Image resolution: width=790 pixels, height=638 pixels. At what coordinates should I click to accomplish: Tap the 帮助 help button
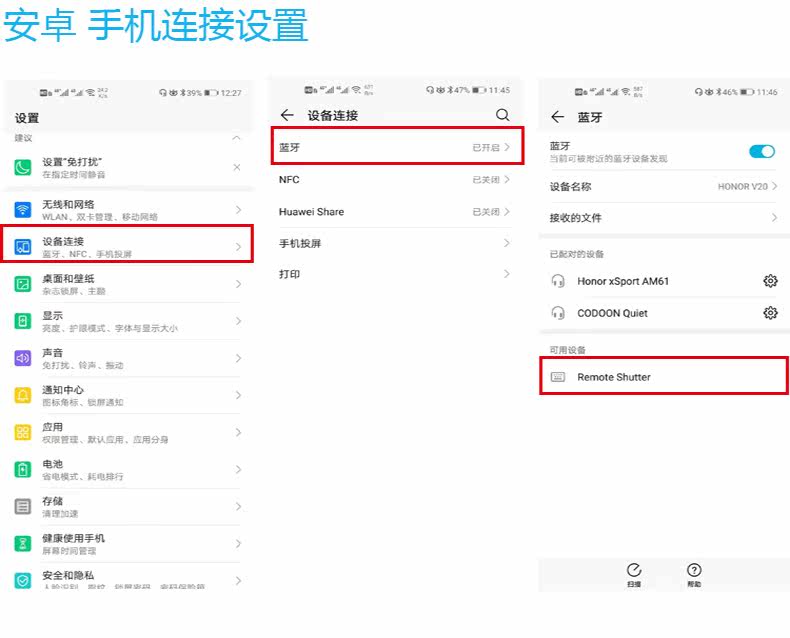point(694,575)
